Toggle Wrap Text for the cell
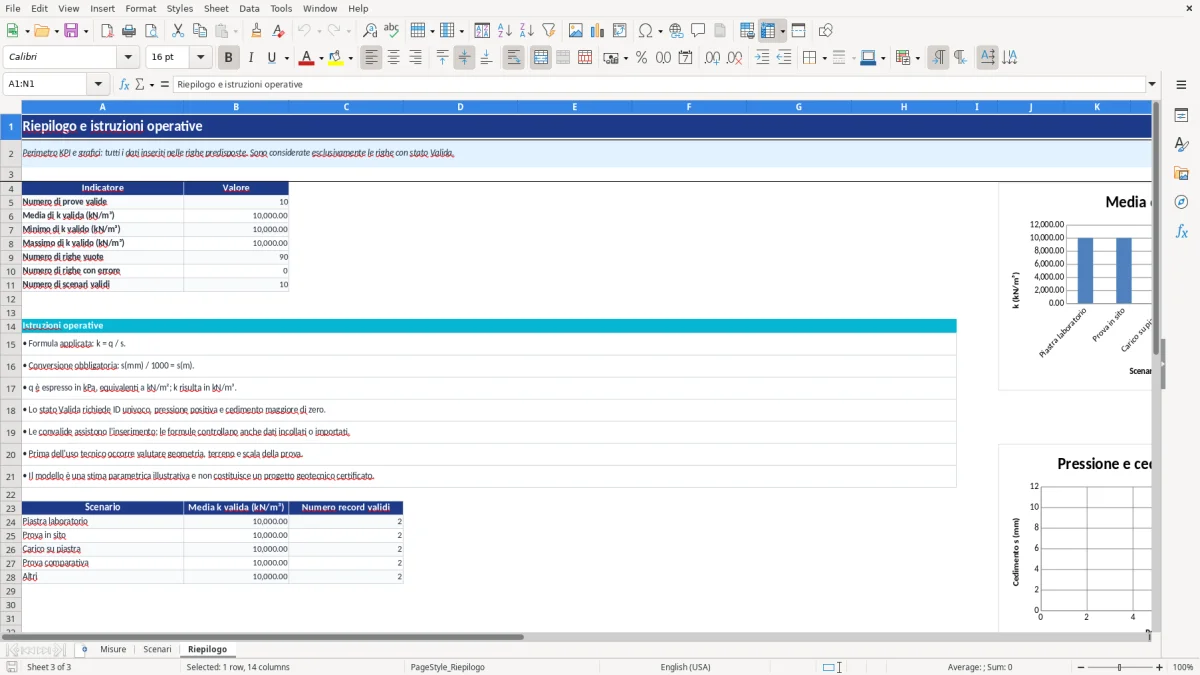Screen dimensions: 1200x675 point(513,58)
